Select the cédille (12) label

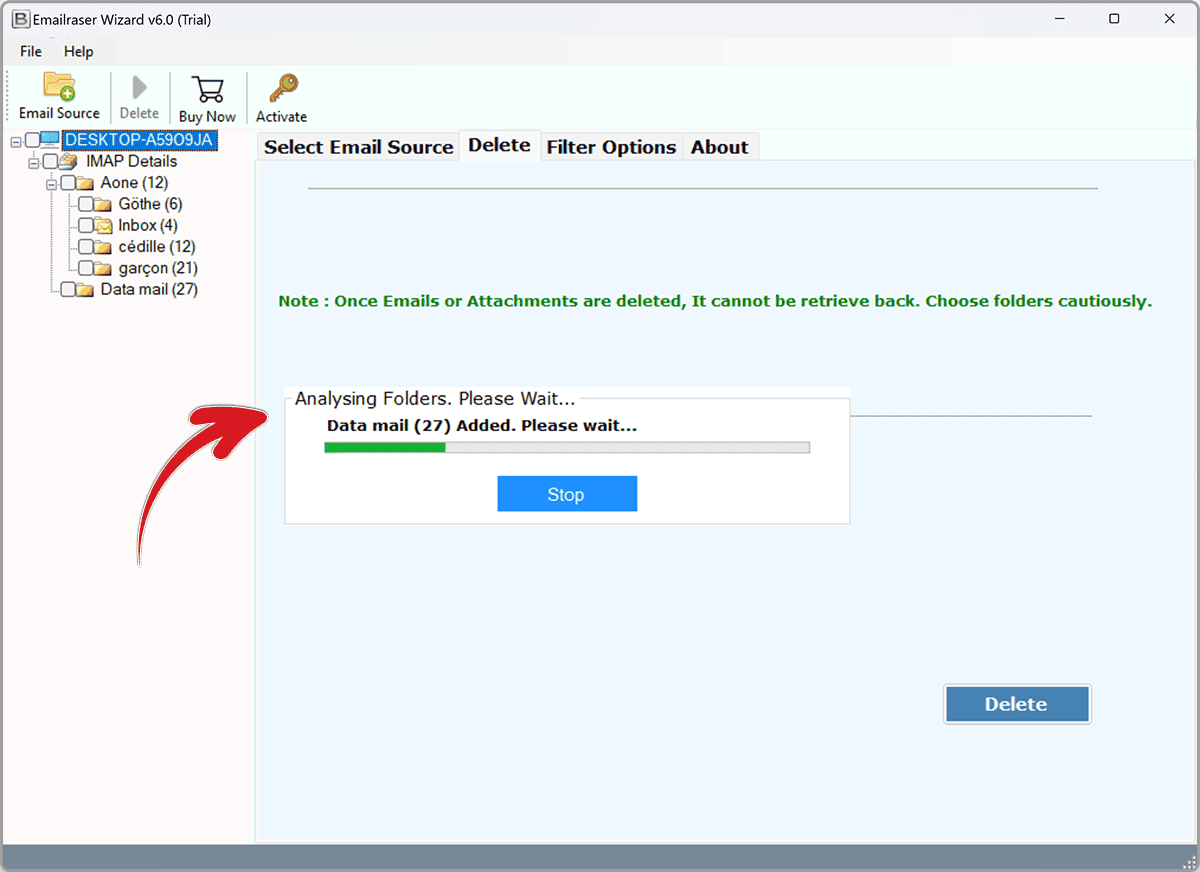pyautogui.click(x=157, y=247)
